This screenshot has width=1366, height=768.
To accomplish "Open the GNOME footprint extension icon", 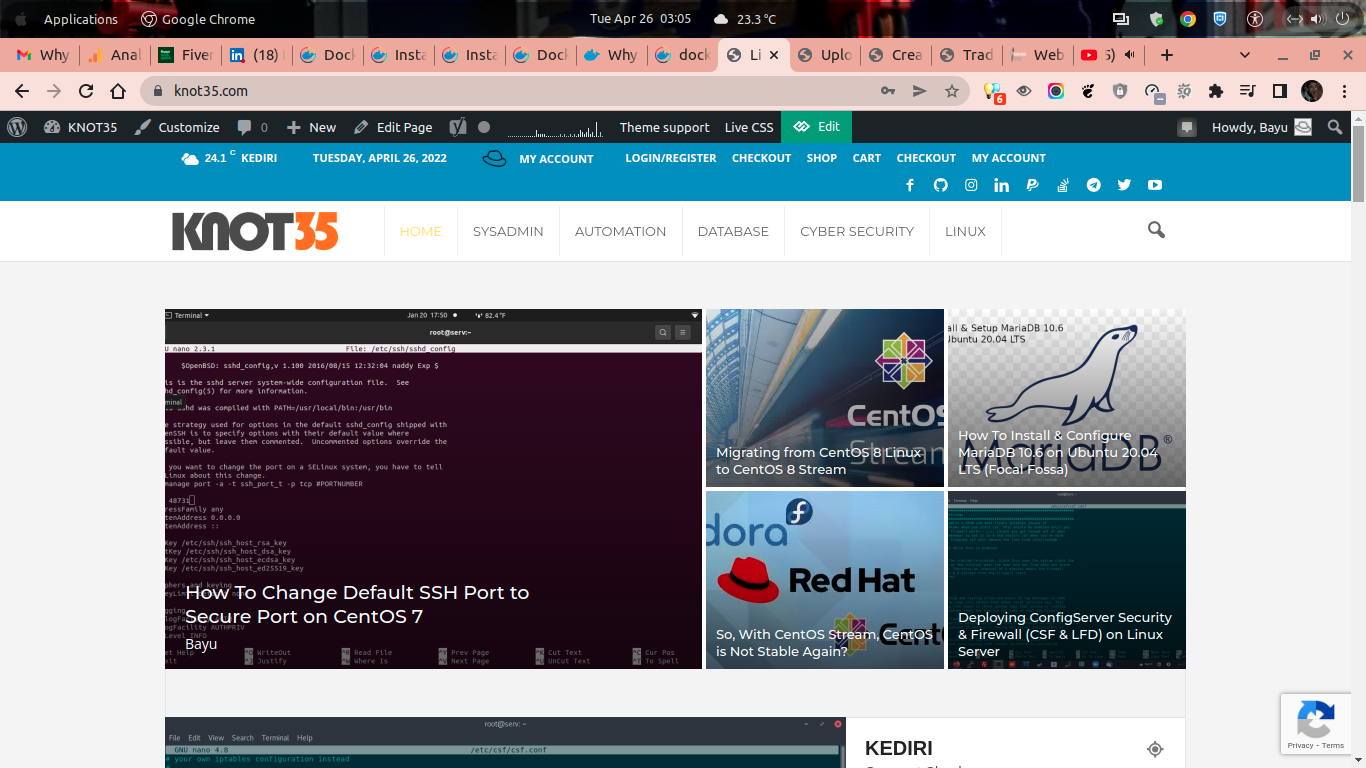I will (x=1088, y=91).
